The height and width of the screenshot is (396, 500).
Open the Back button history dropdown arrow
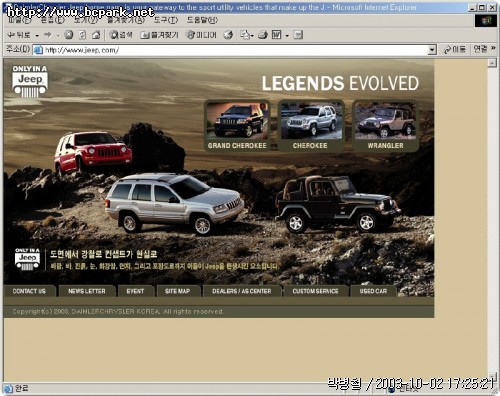[x=37, y=35]
